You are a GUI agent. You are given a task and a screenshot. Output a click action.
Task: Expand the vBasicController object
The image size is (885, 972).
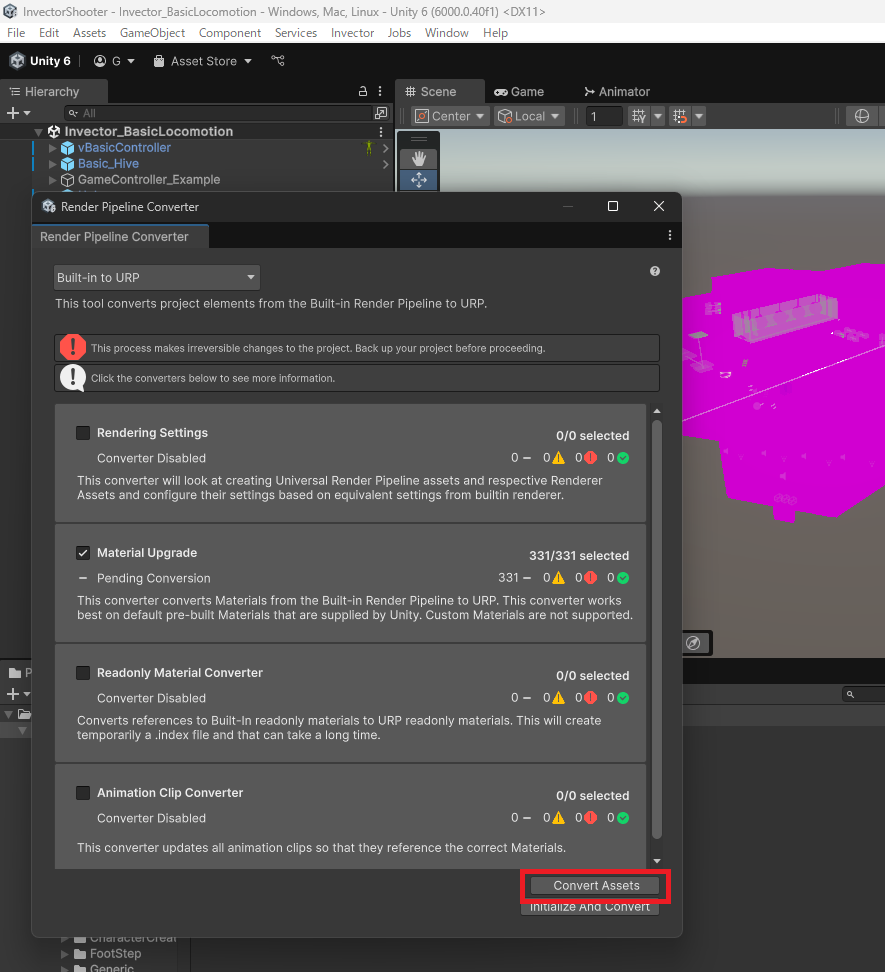(x=53, y=148)
